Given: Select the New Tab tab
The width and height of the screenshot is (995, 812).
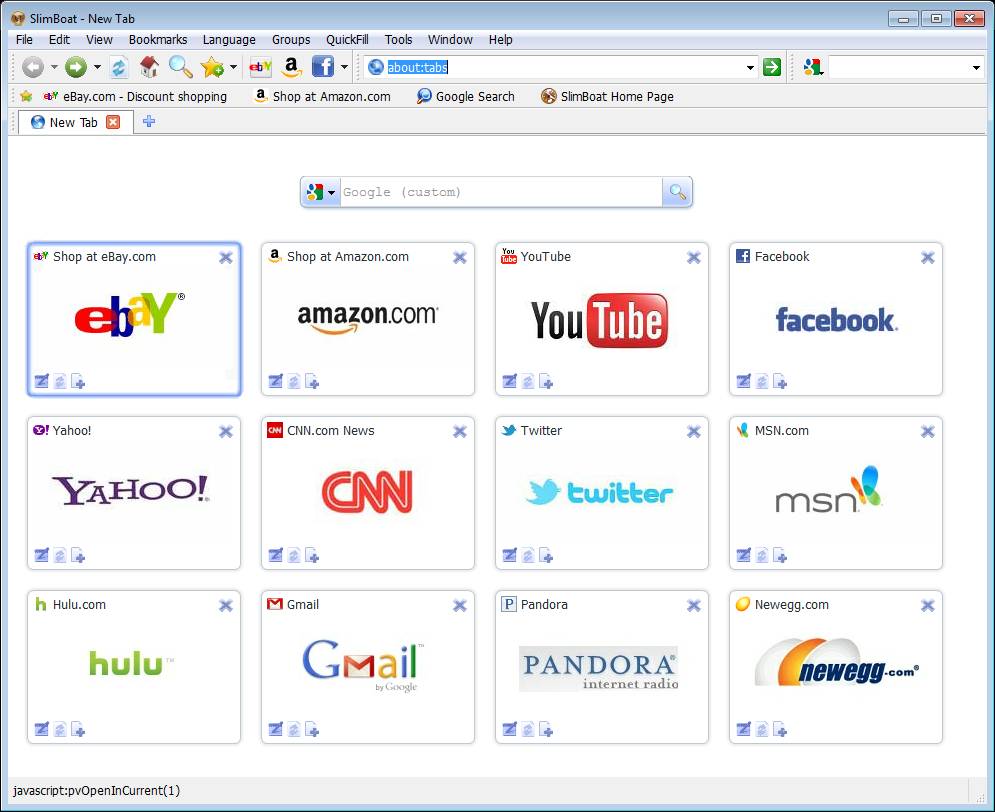Looking at the screenshot, I should click(x=74, y=122).
